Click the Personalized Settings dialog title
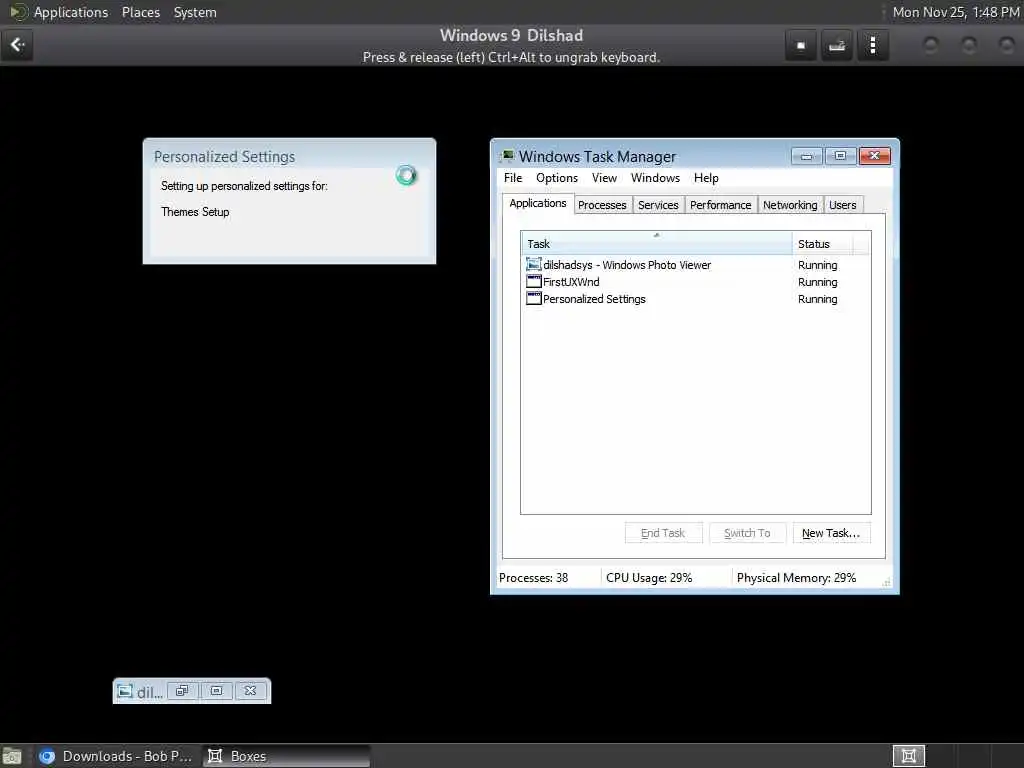The height and width of the screenshot is (768, 1024). click(224, 157)
